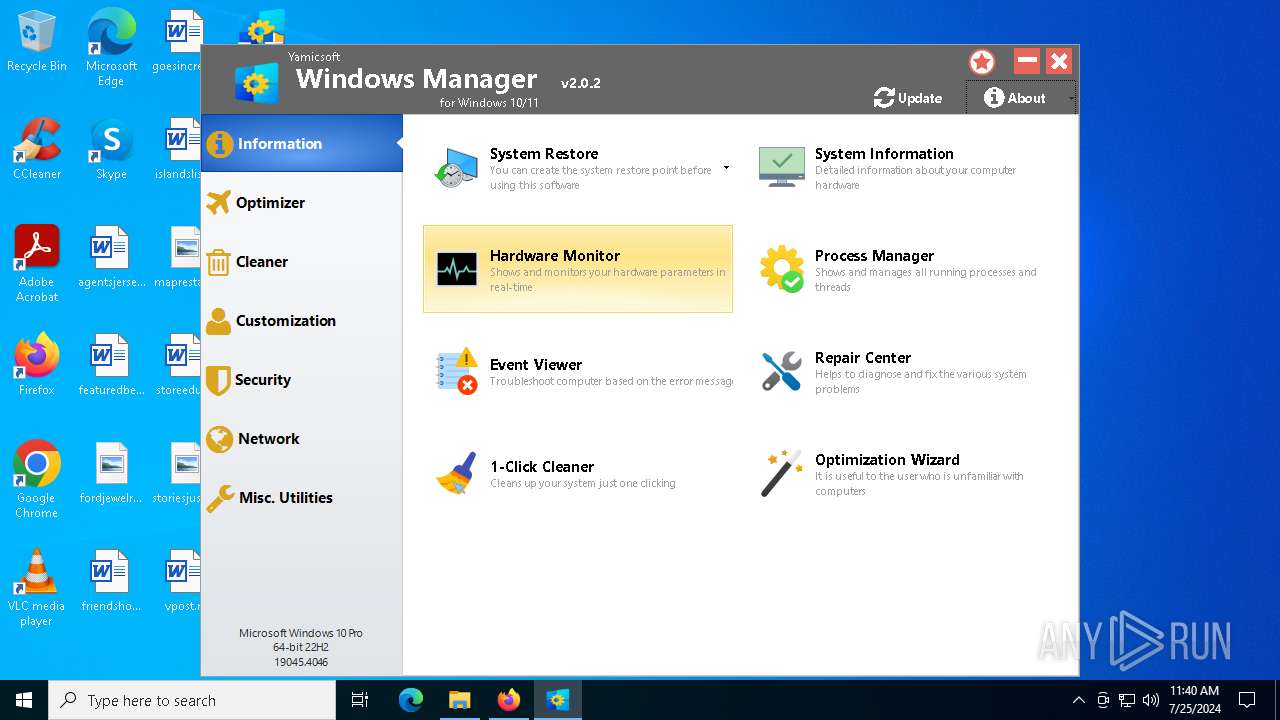Click the Windows Manager logo icon

256,83
